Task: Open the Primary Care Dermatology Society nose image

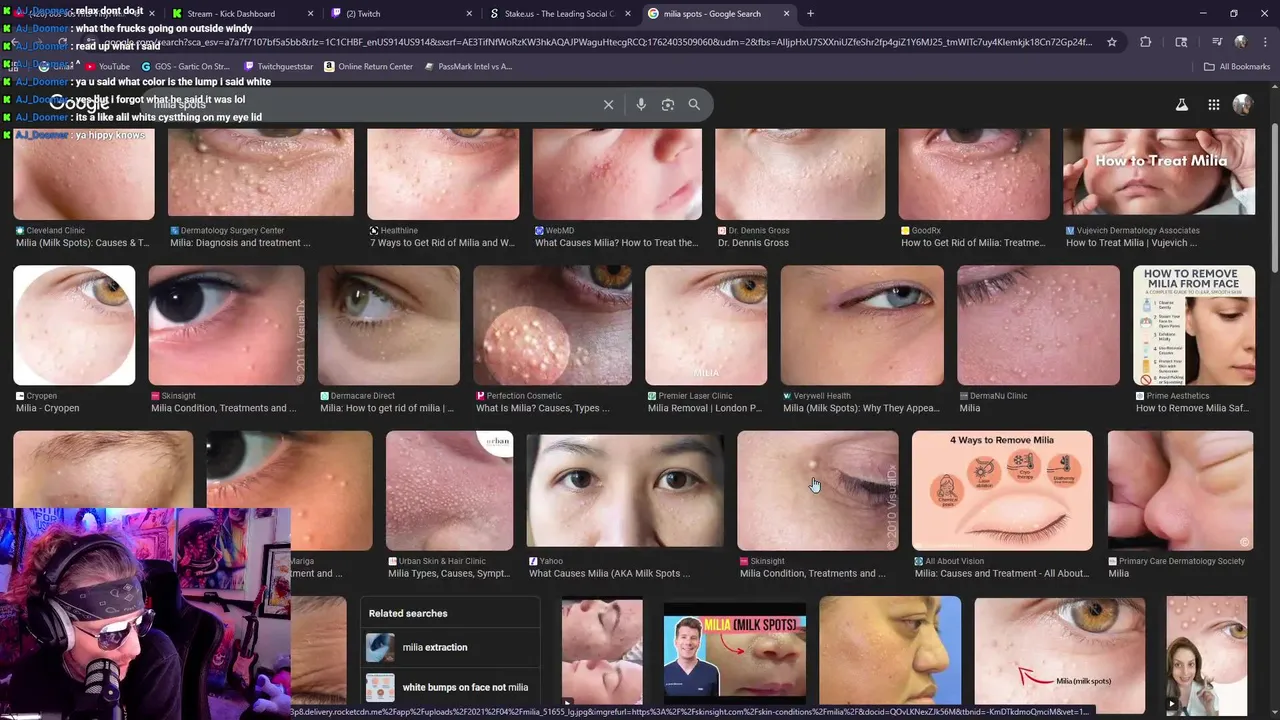Action: (1180, 490)
